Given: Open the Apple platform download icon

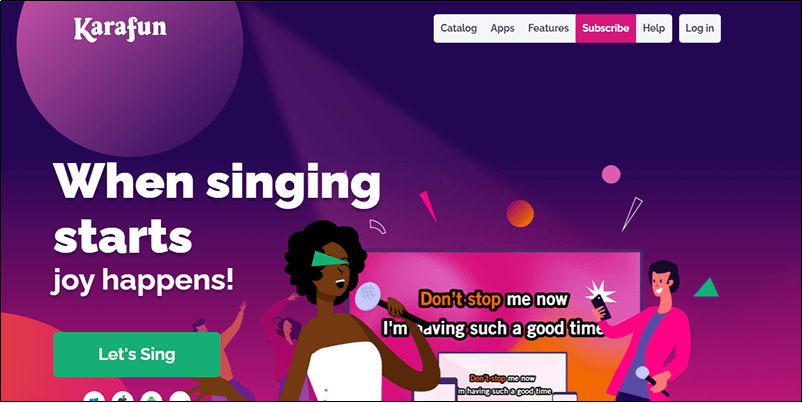Looking at the screenshot, I should (x=123, y=396).
